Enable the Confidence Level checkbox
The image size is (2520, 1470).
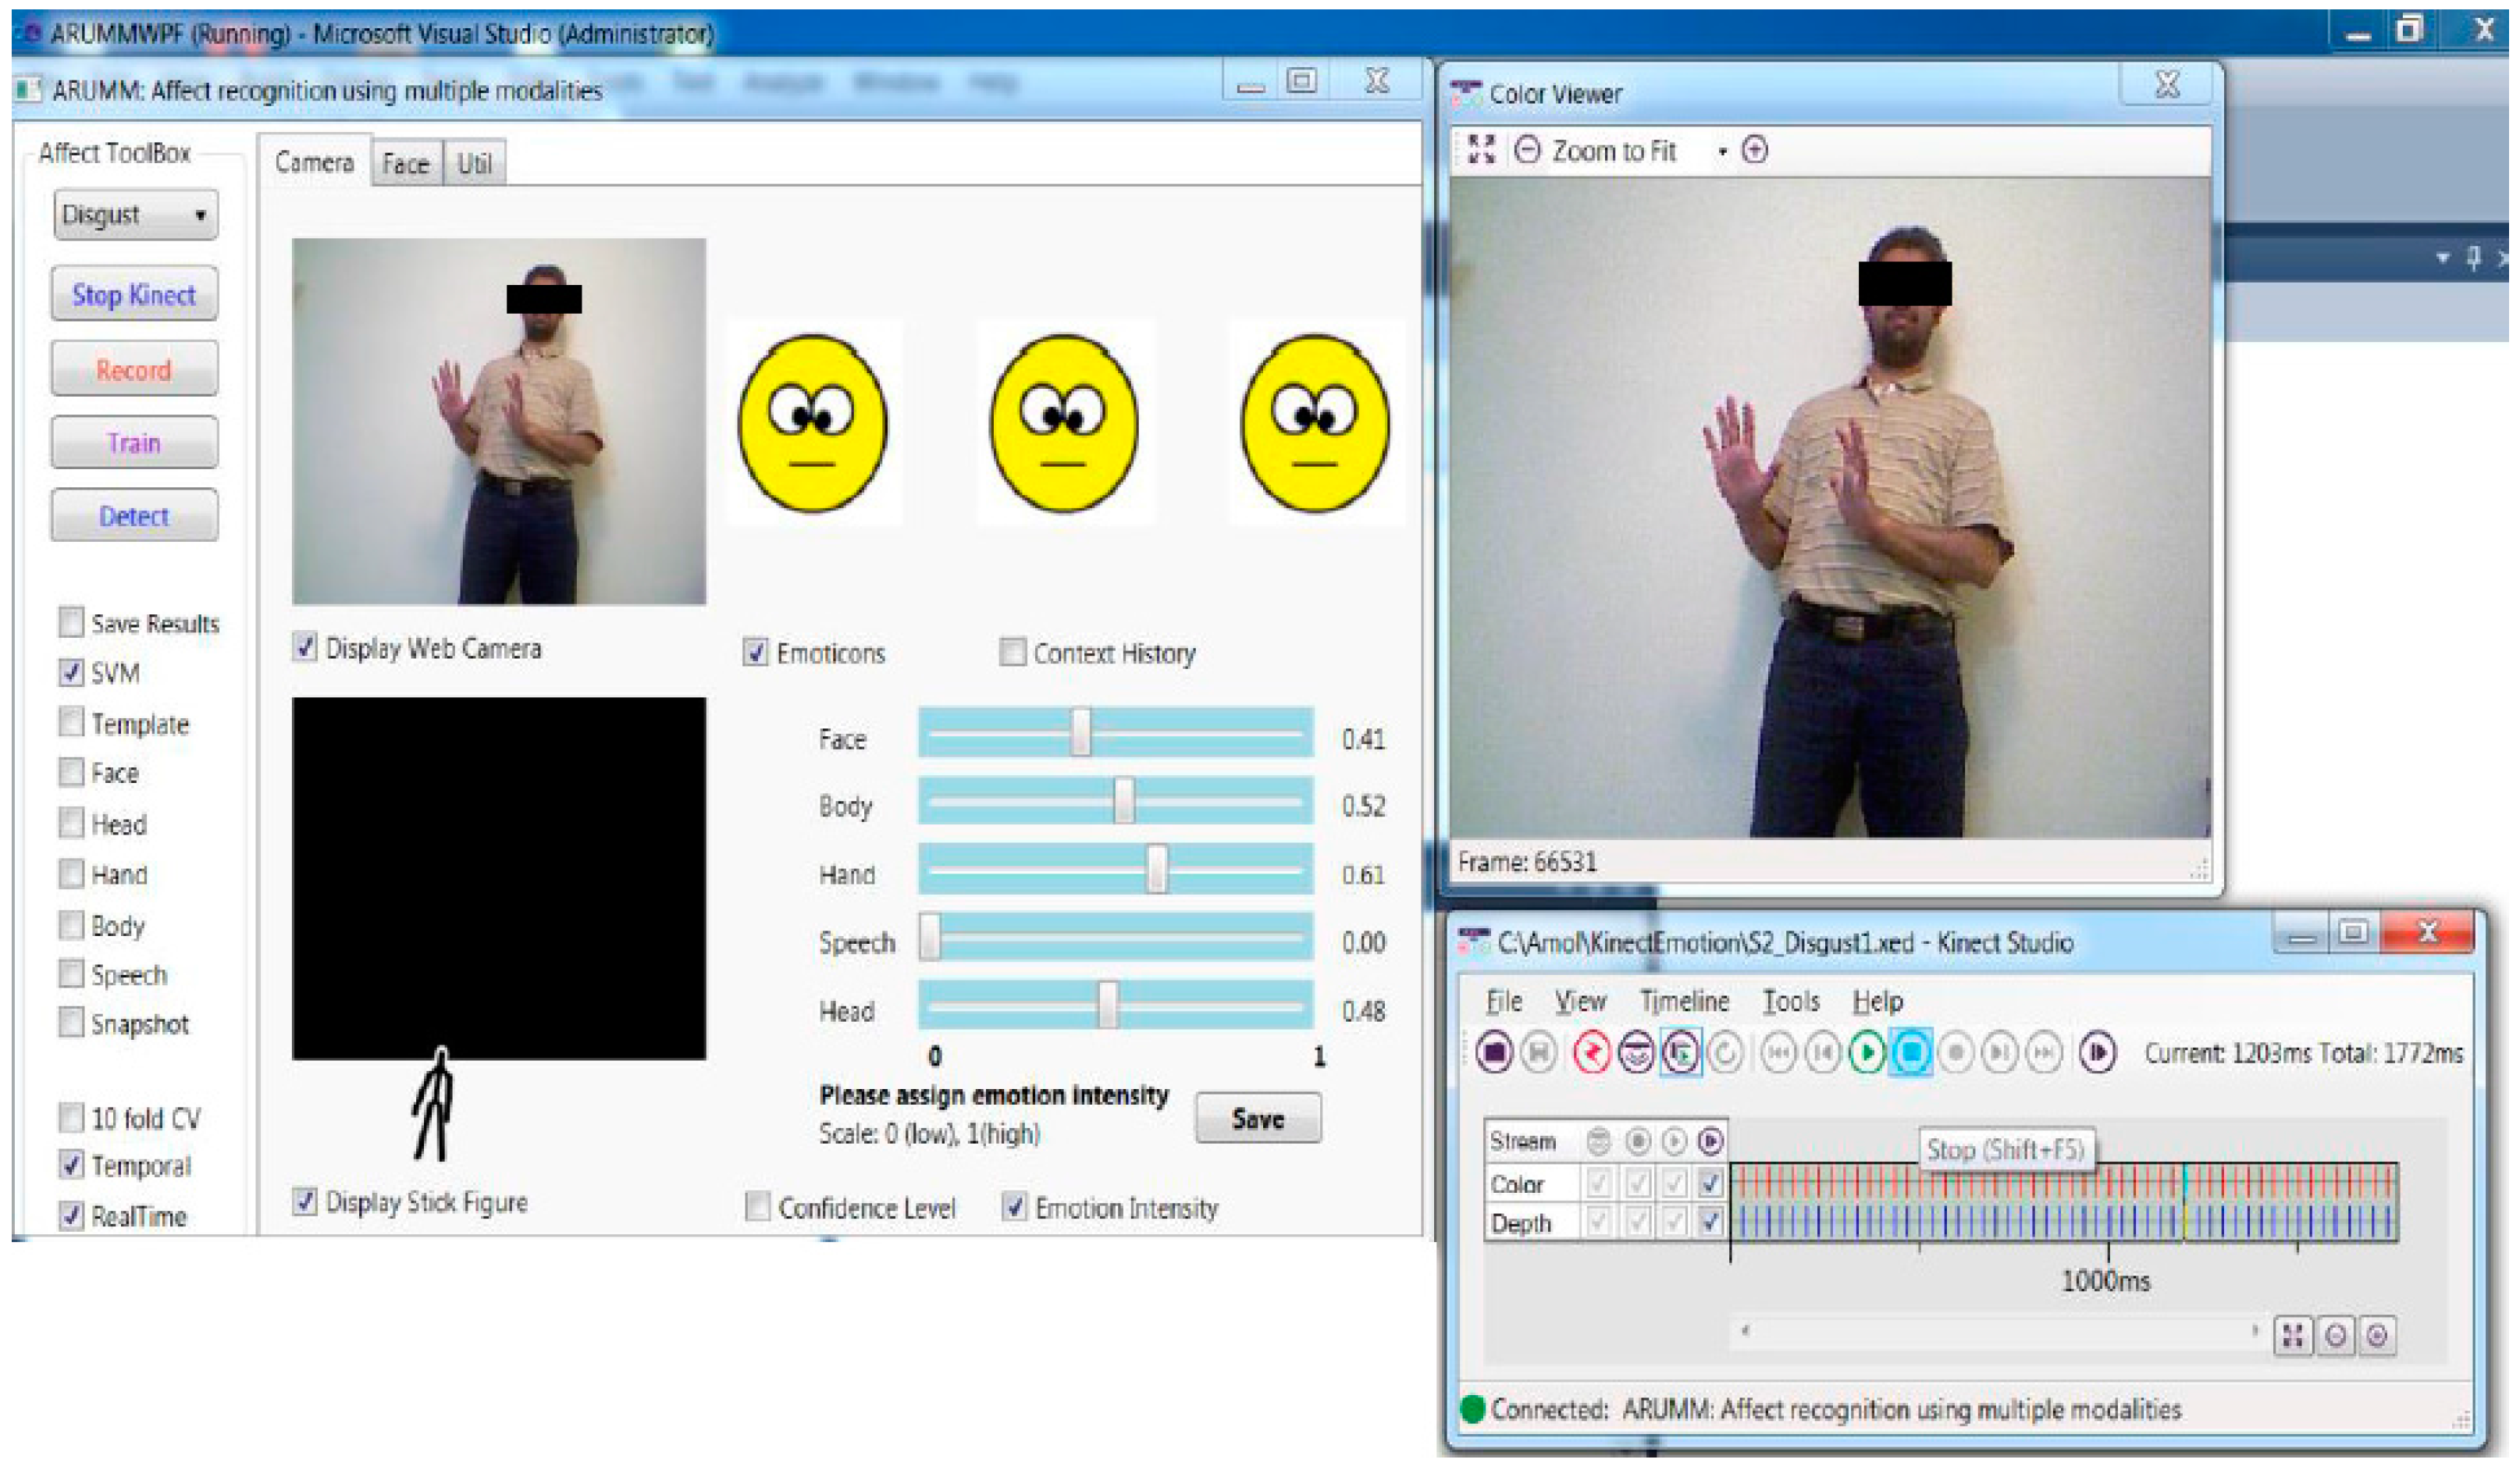coord(757,1207)
